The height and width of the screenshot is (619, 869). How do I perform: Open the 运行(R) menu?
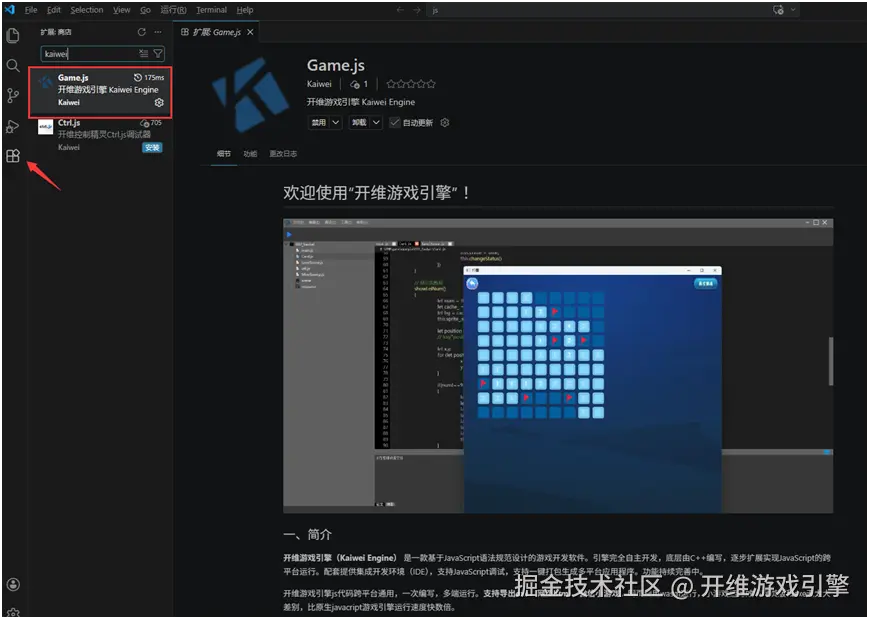tap(173, 10)
